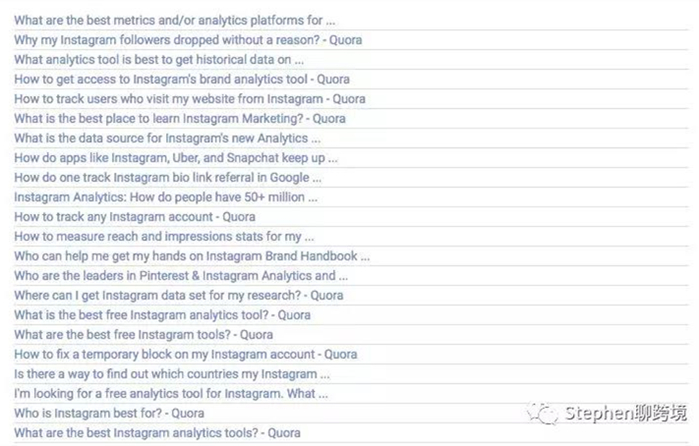Click the WeChat logo icon in the watermark
The width and height of the screenshot is (699, 446).
[x=543, y=413]
